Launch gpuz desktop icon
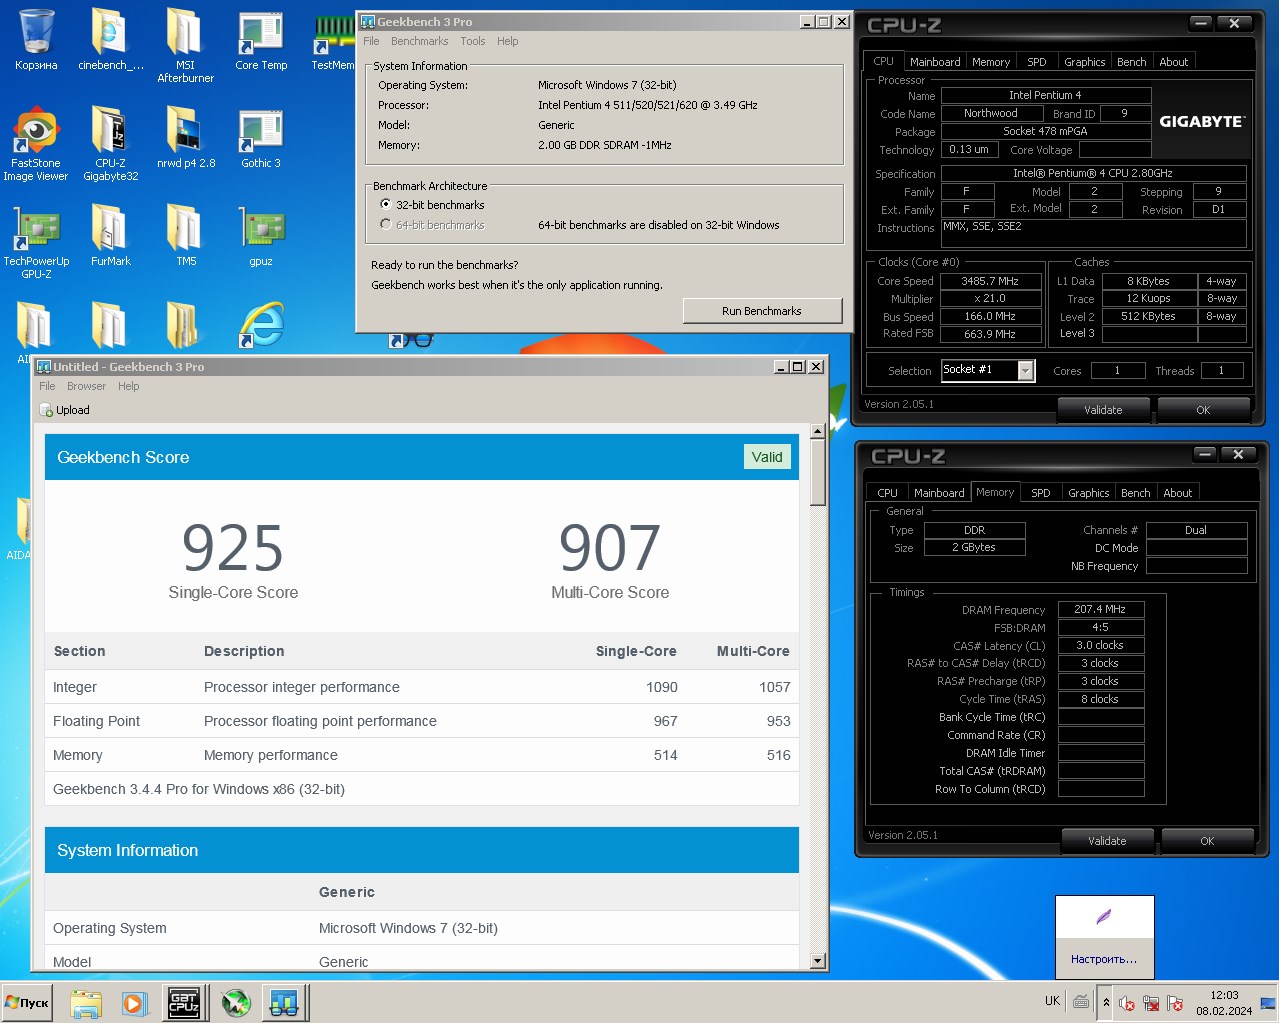This screenshot has width=1279, height=1023. point(261,236)
